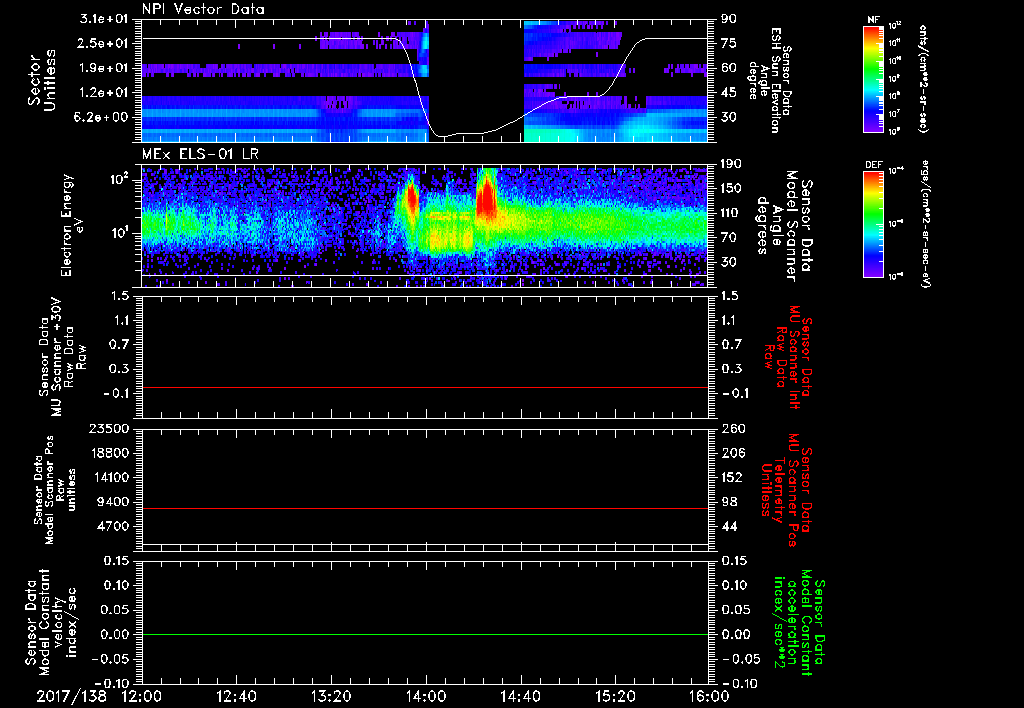The image size is (1024, 708).
Task: Click the 12:40 time tick label
Action: point(236,696)
